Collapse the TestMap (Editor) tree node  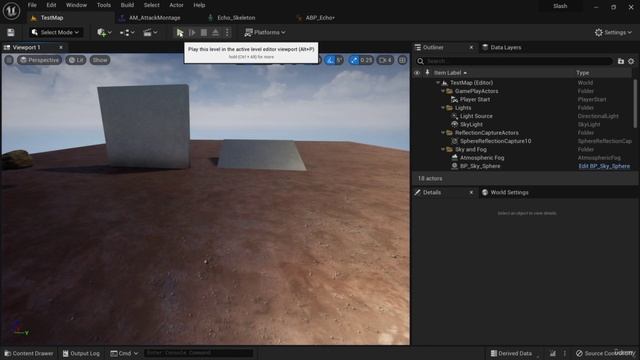tap(438, 83)
